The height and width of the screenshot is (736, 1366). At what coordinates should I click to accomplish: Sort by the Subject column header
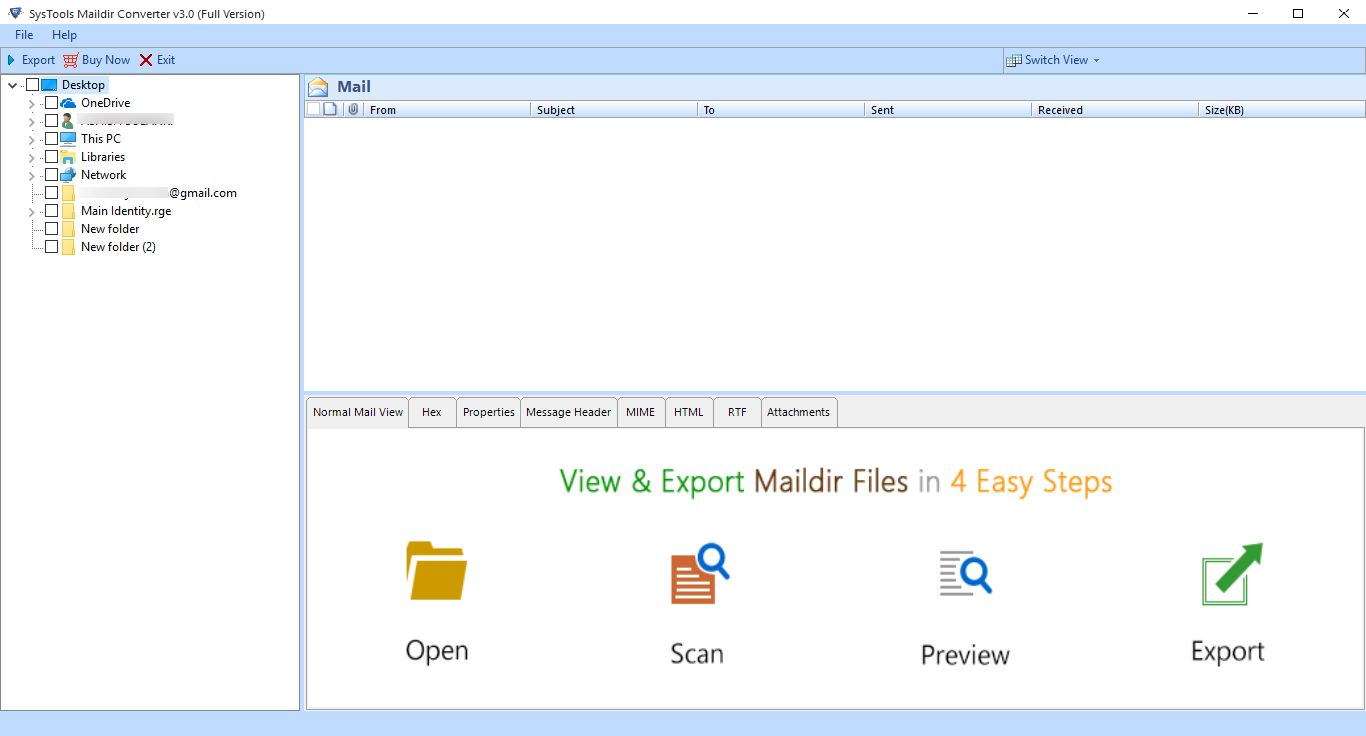click(x=614, y=110)
